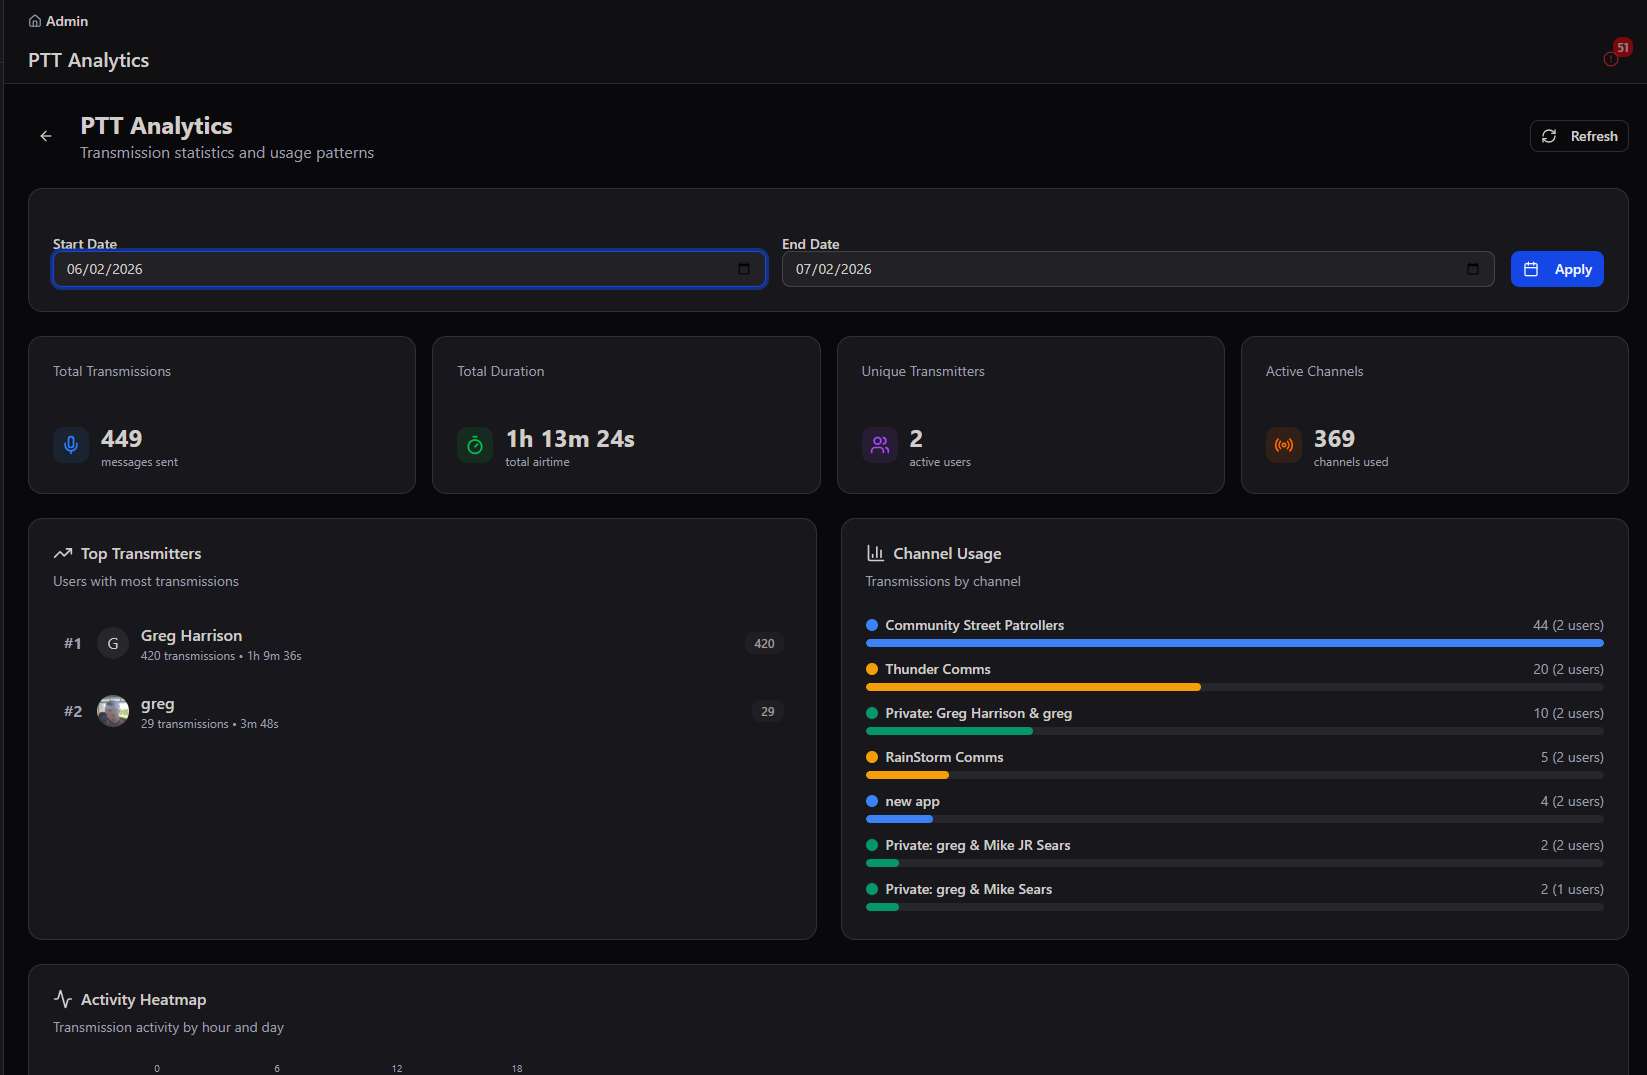
Task: Click the 2 (1 users) count
Action: click(1572, 889)
